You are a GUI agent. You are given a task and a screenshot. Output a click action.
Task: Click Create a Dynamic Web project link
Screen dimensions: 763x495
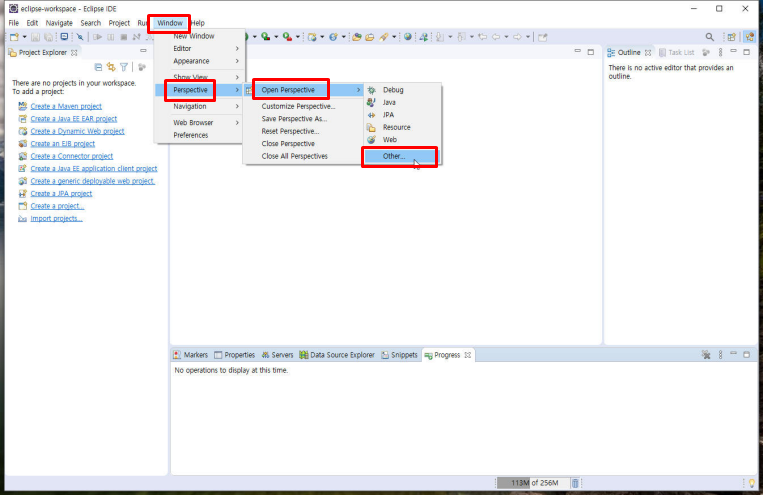coord(77,131)
